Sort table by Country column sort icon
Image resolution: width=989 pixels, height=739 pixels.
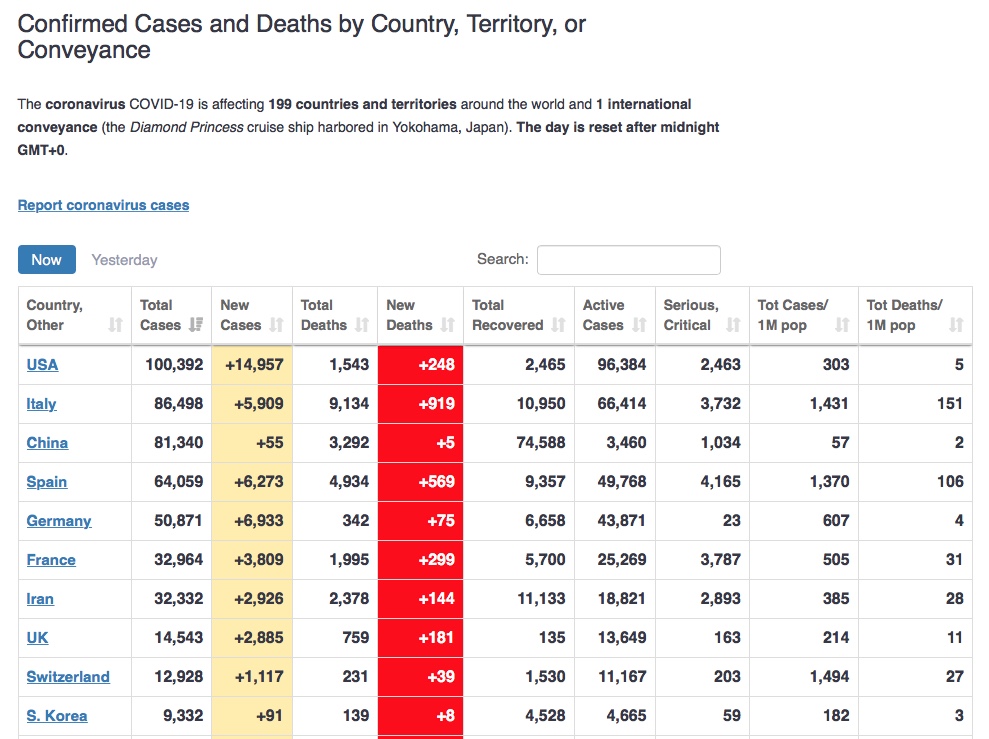coord(116,325)
